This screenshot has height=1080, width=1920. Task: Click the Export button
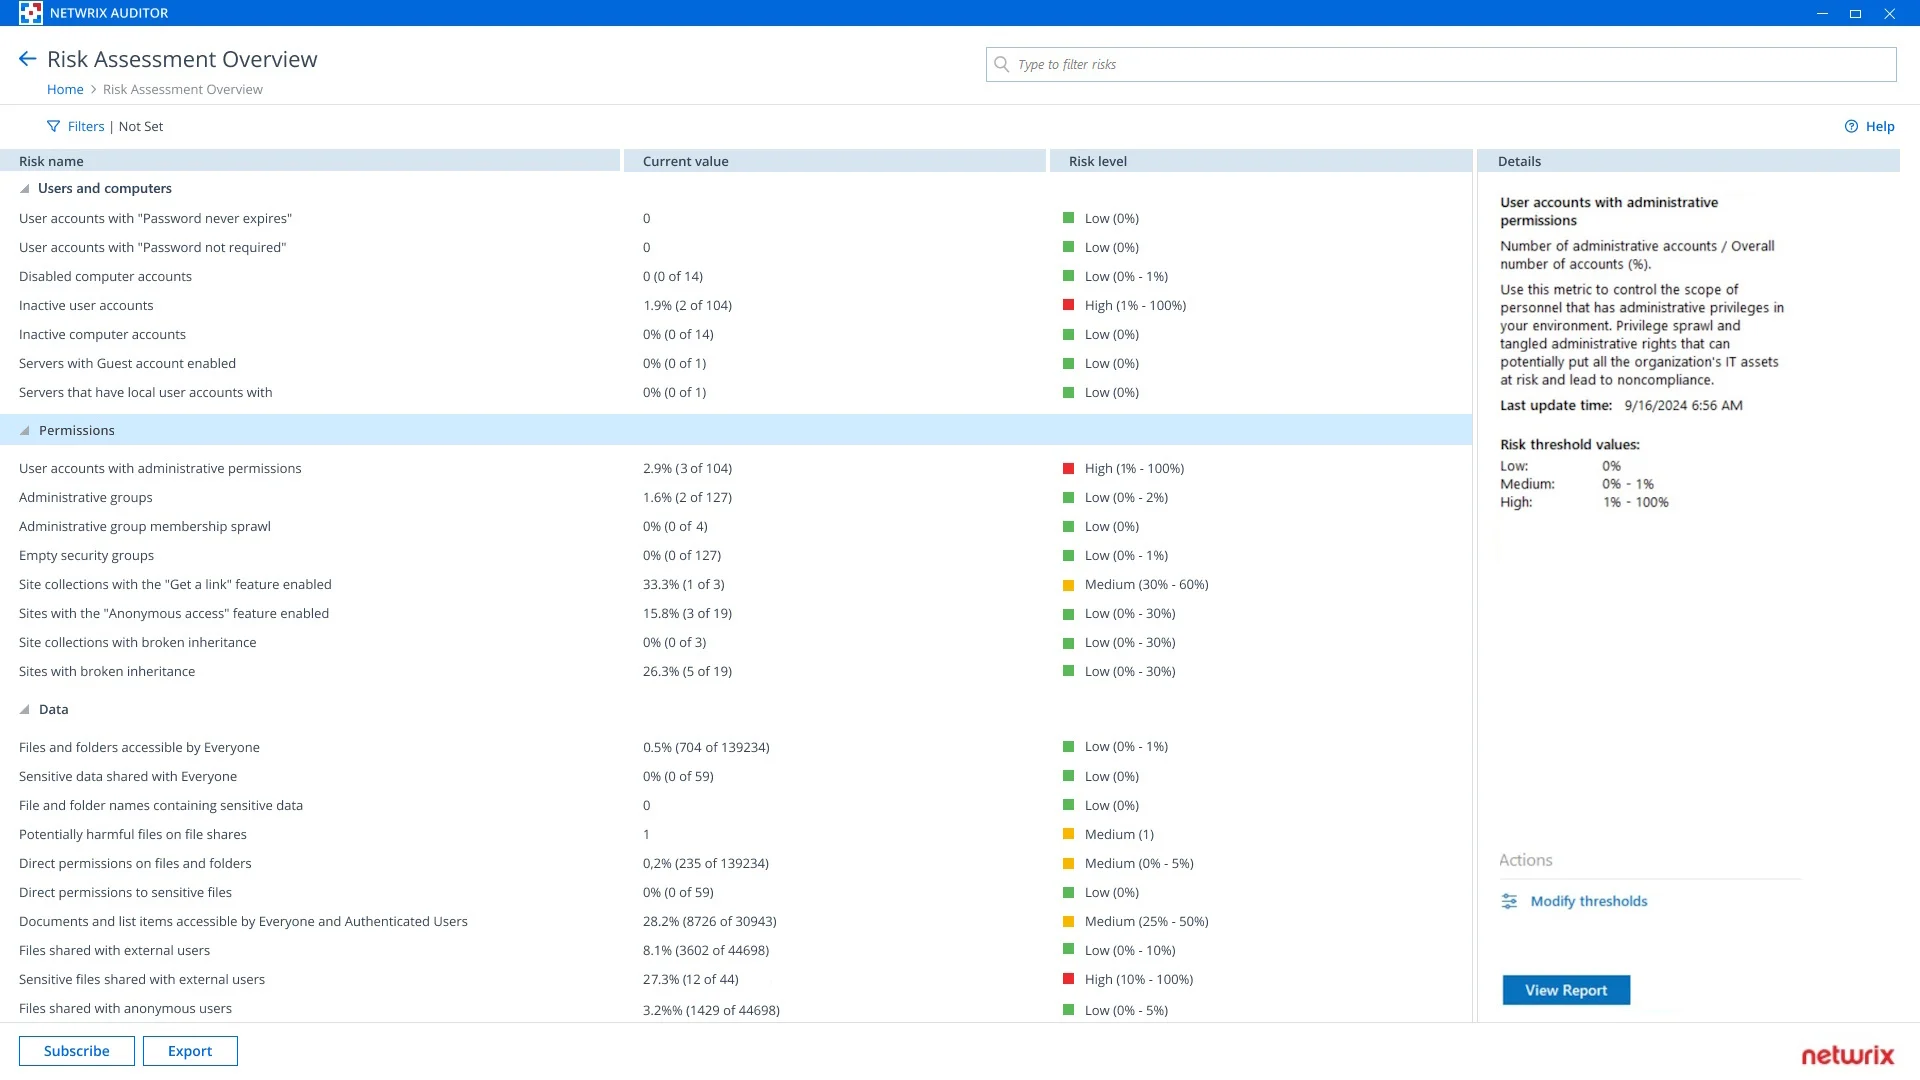pyautogui.click(x=190, y=1051)
